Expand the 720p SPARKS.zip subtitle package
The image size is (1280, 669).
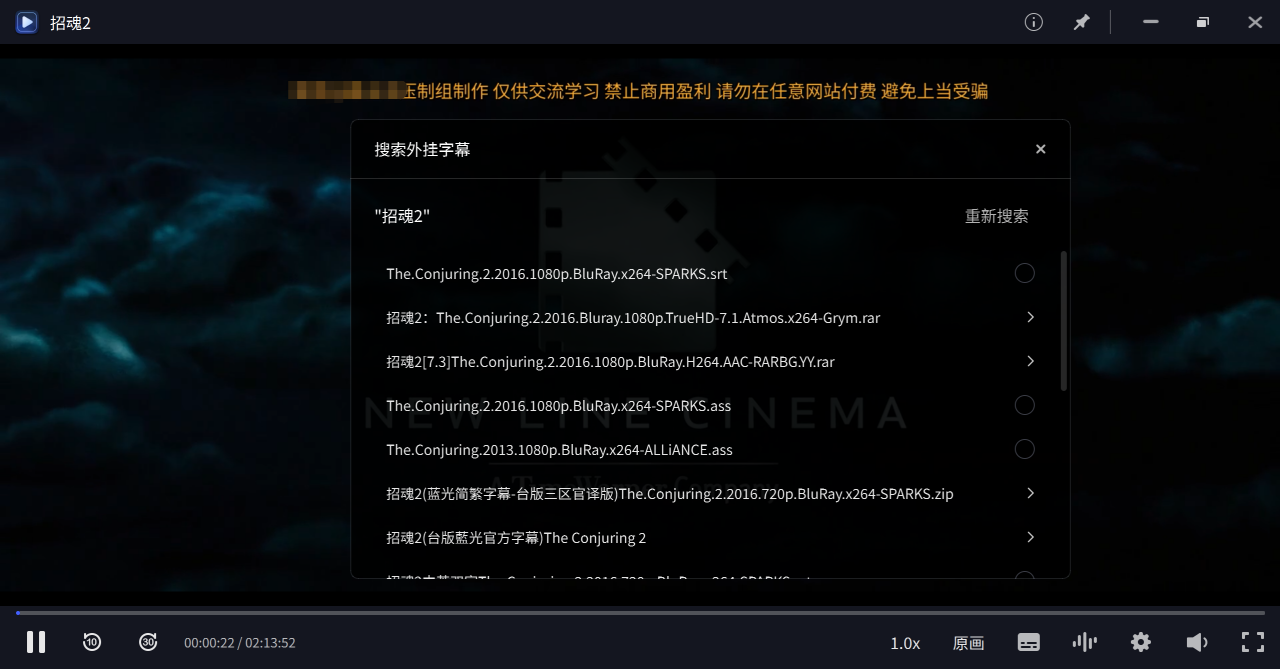1030,493
